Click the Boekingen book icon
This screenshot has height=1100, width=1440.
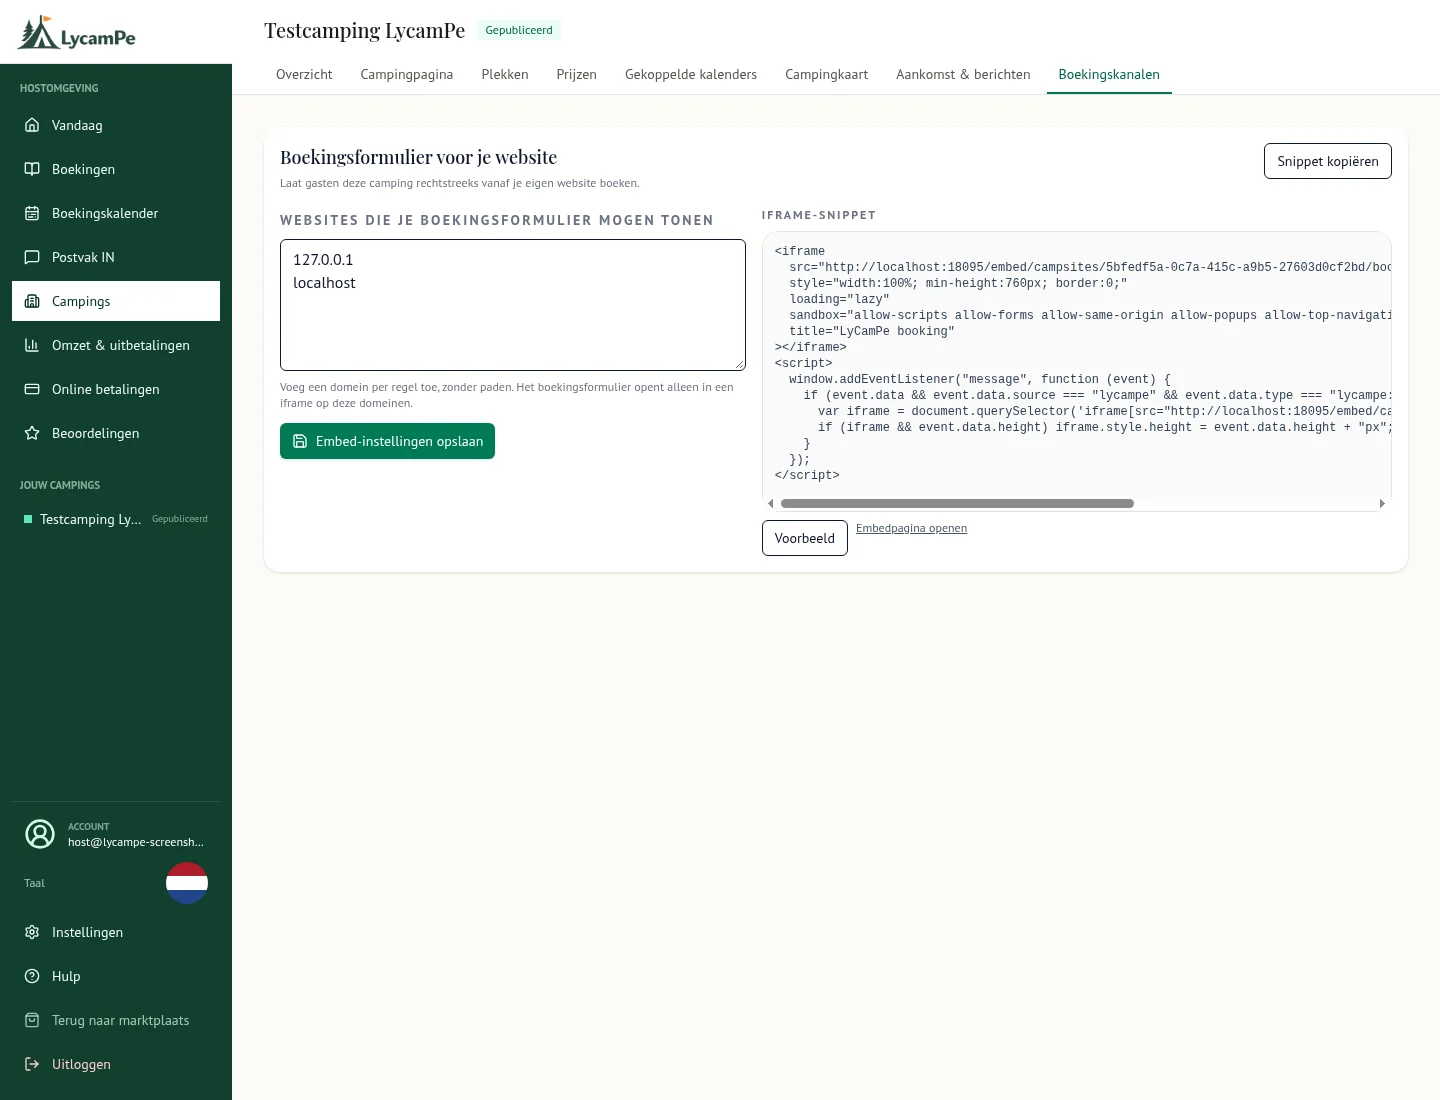(32, 169)
